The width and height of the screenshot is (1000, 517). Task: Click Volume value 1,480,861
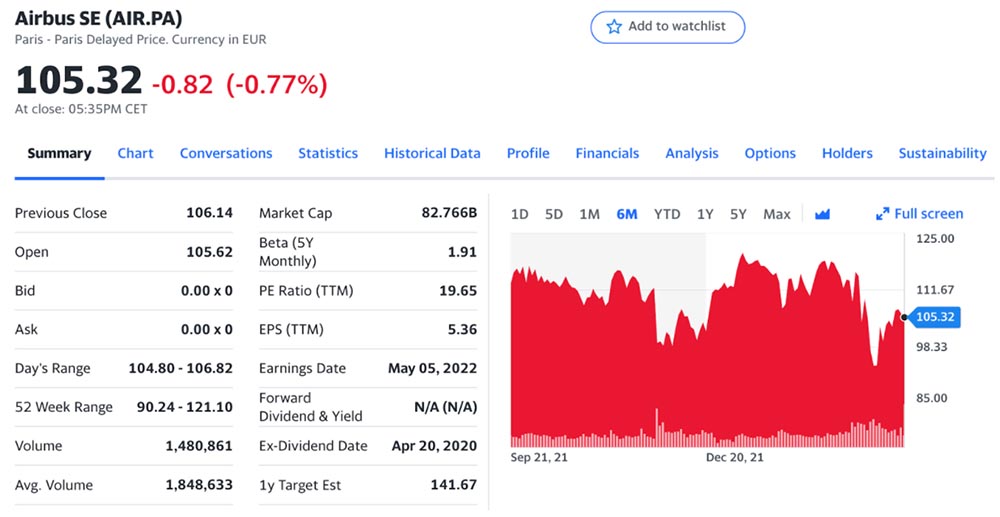(x=199, y=446)
